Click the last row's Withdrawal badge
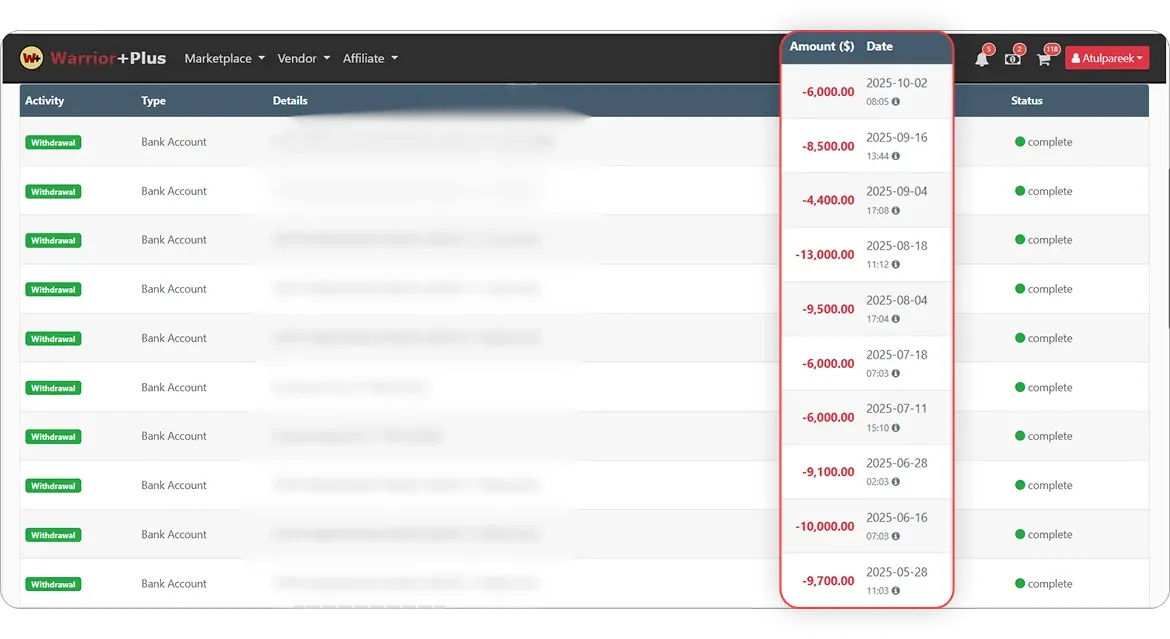Screen dimensions: 1170x639 click(x=53, y=584)
